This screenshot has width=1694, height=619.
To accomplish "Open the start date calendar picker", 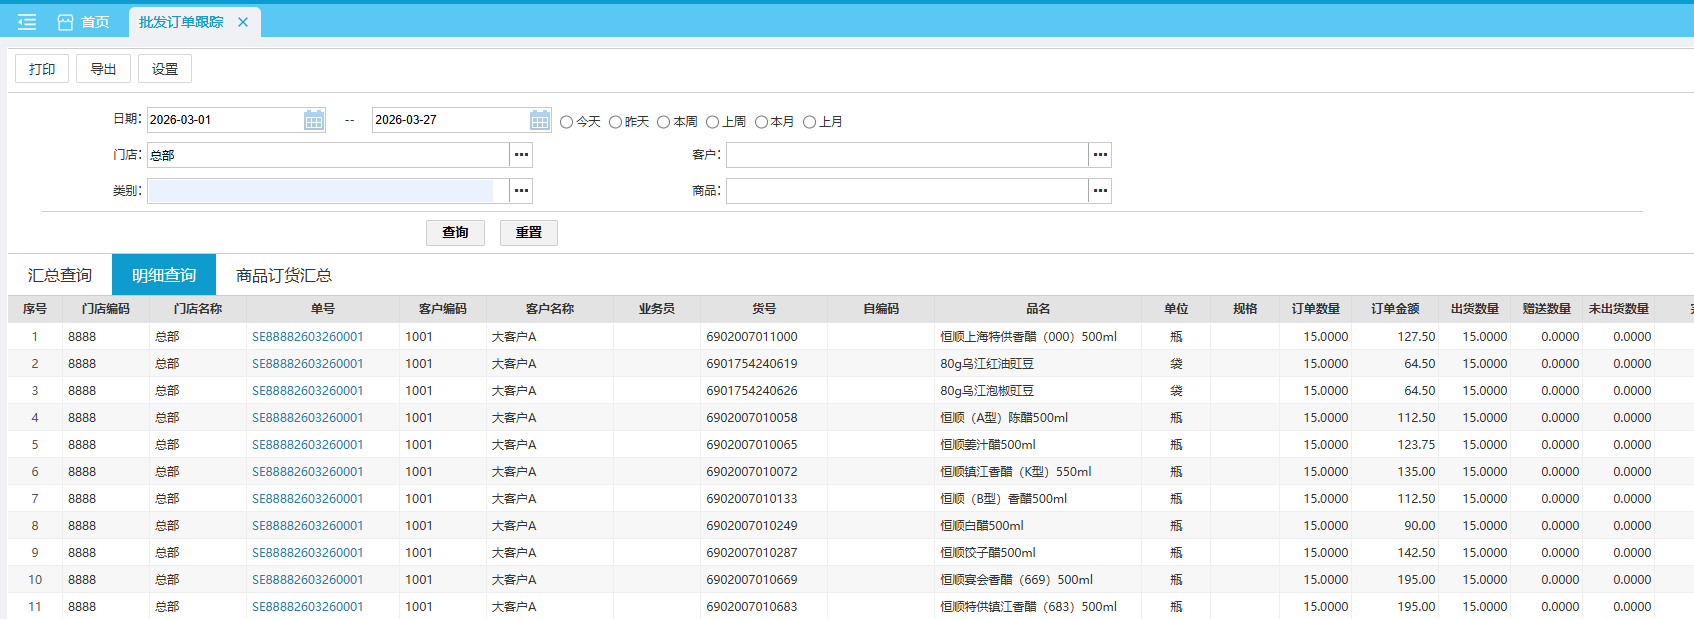I will click(314, 121).
